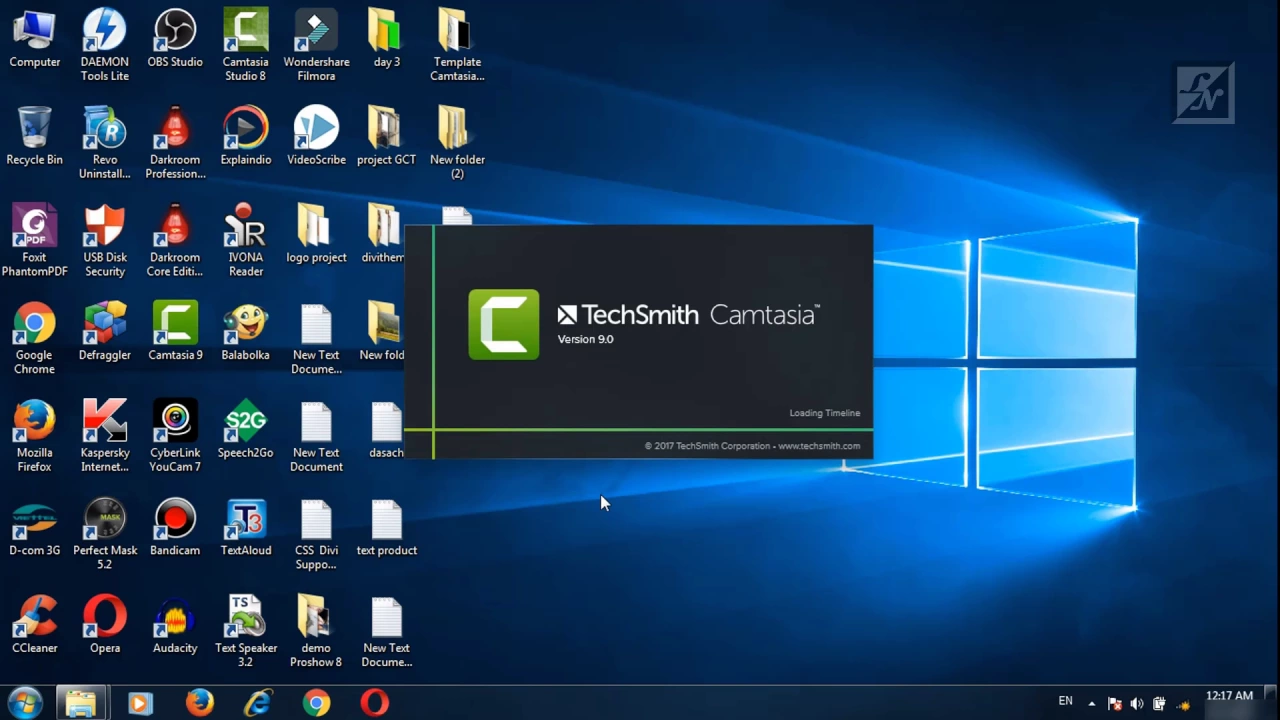Select the D-com 3G shortcut

35,528
